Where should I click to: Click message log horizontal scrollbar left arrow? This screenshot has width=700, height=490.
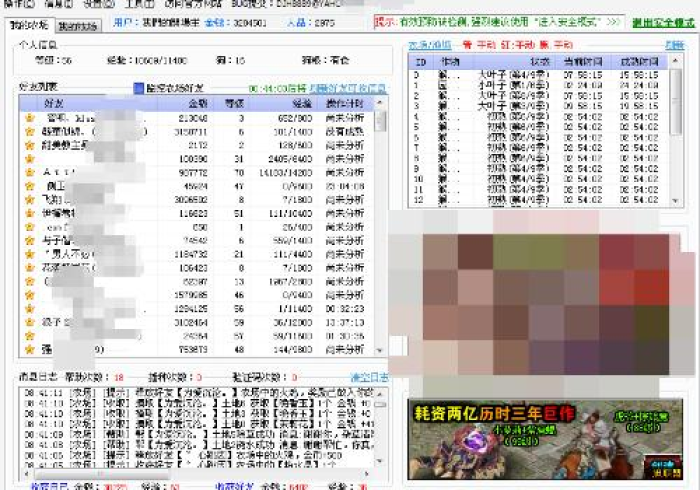click(25, 473)
